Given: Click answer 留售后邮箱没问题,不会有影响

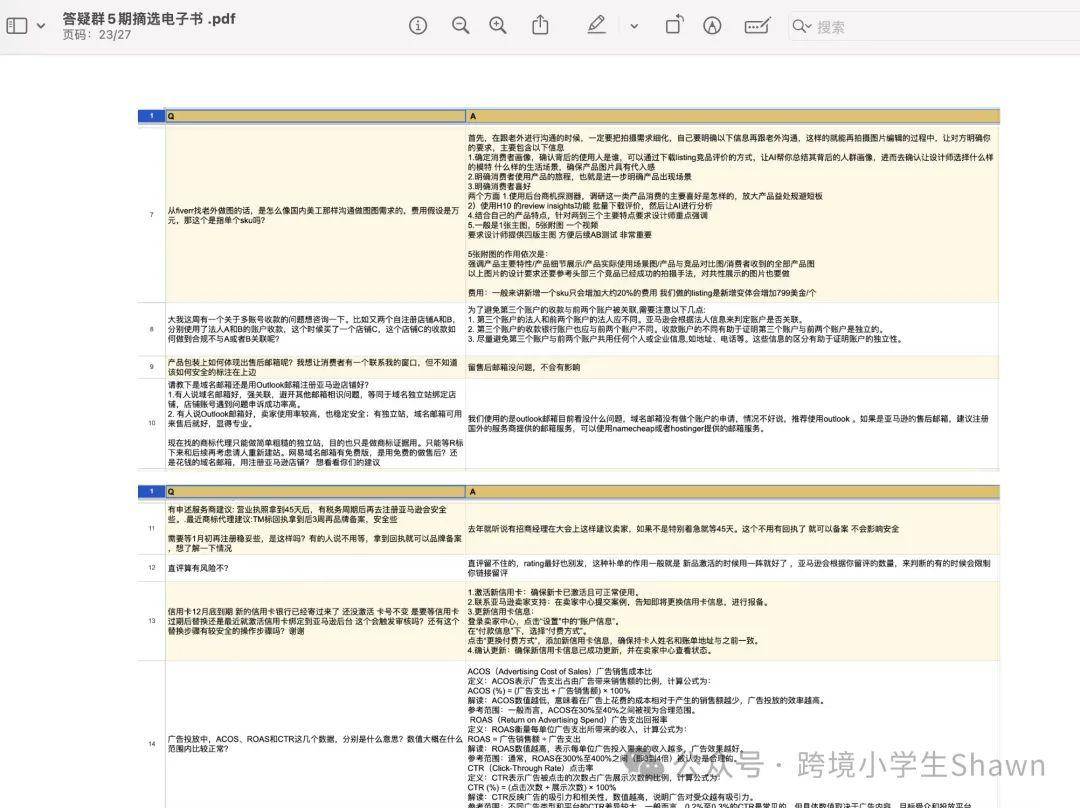Looking at the screenshot, I should (x=523, y=367).
